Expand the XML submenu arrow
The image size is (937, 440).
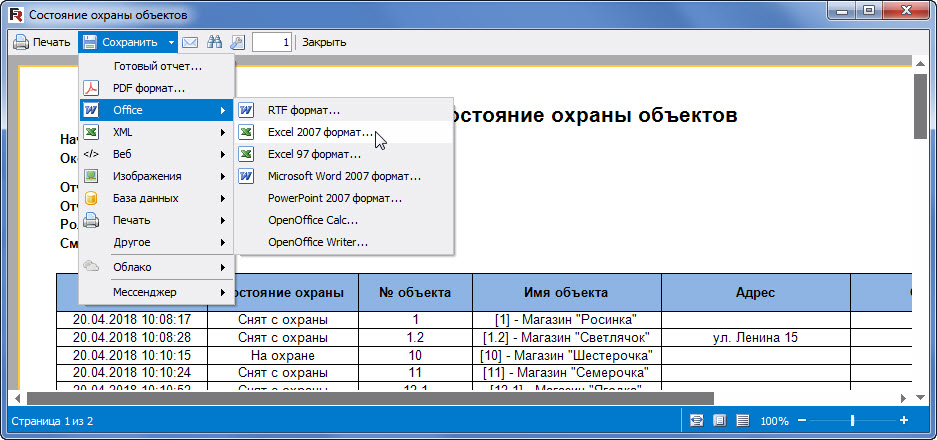tap(223, 132)
